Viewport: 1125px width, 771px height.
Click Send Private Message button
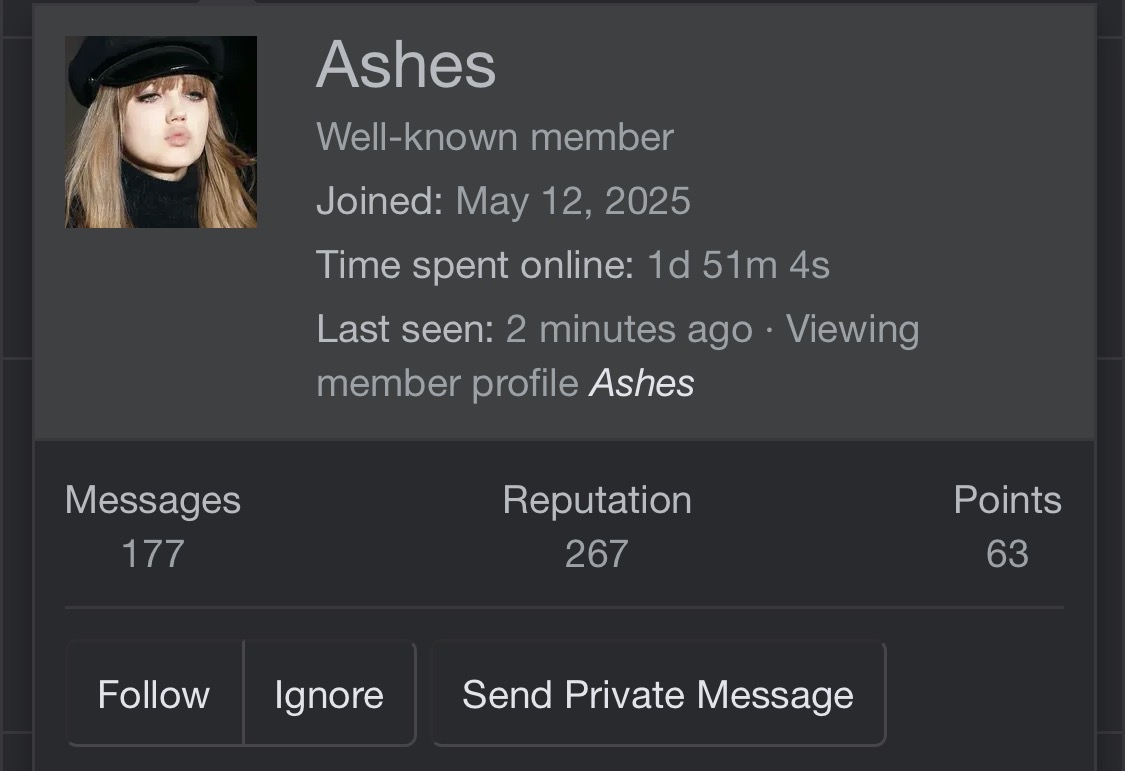(x=658, y=695)
